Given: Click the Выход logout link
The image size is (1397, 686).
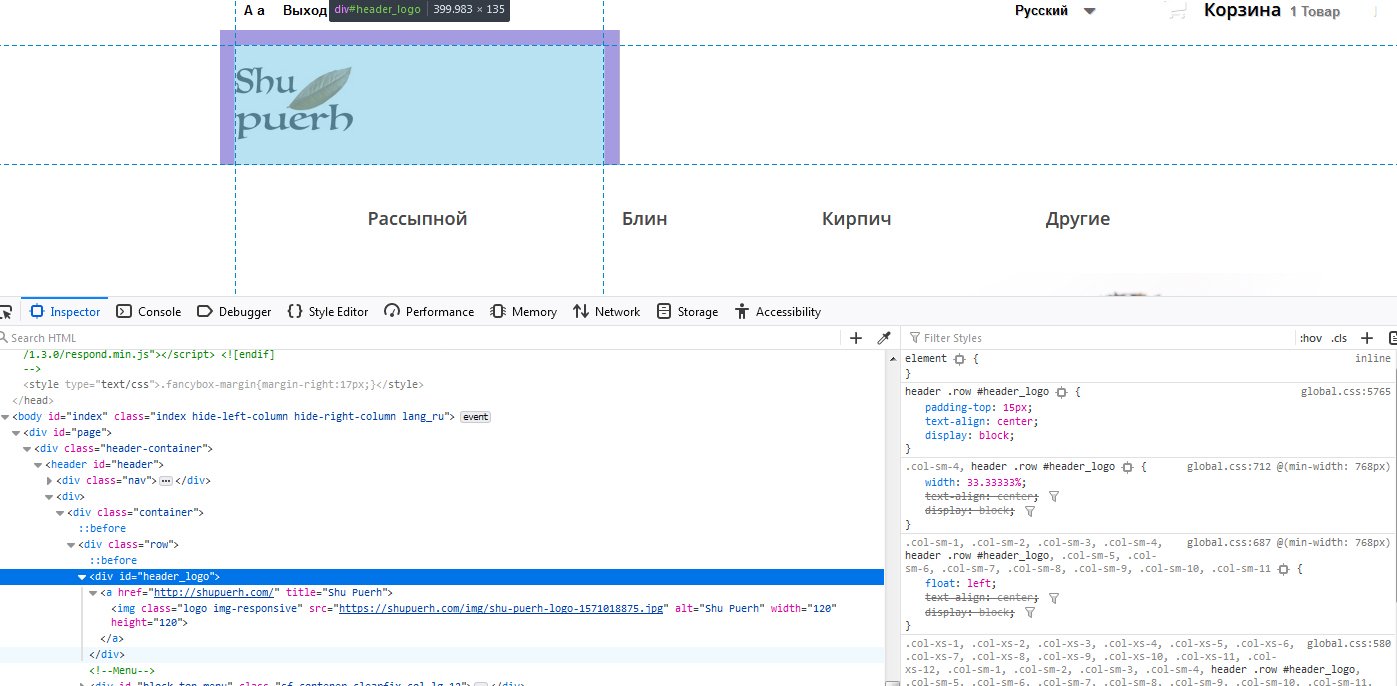Looking at the screenshot, I should tap(305, 11).
